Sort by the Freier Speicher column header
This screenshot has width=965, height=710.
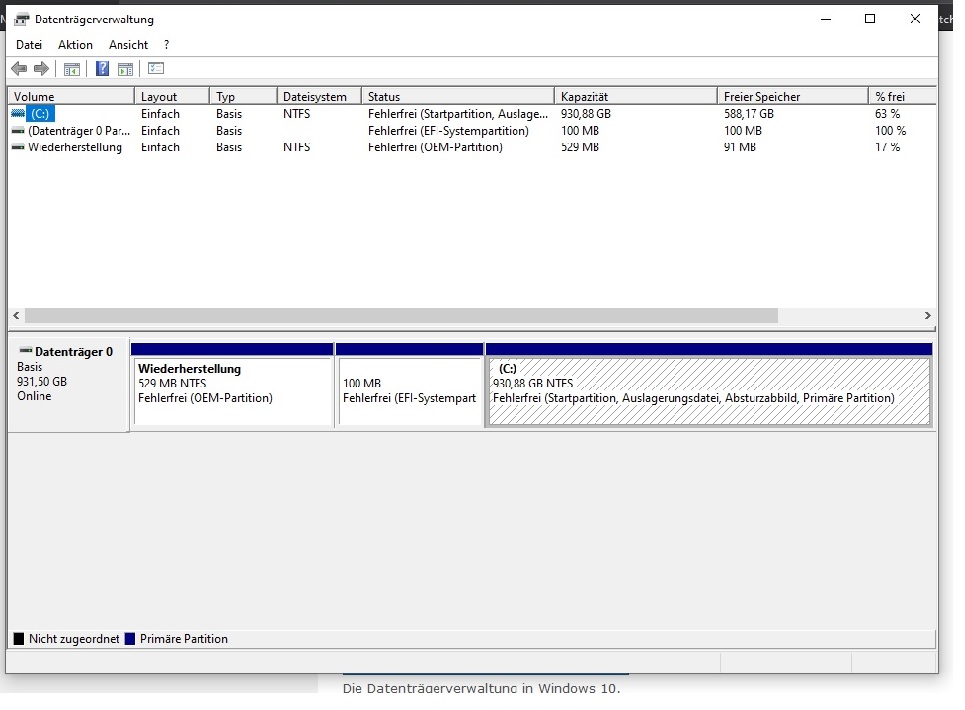[792, 97]
